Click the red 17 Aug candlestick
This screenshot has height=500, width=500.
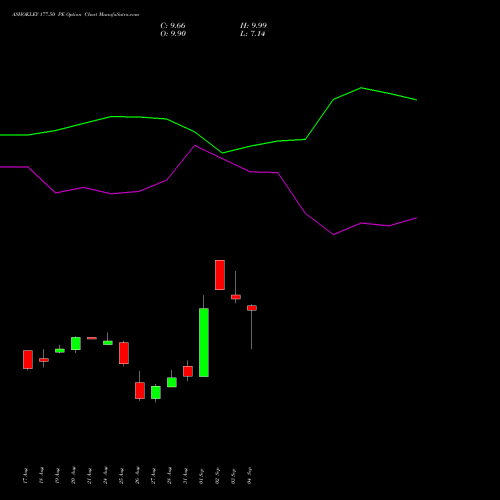coord(28,359)
